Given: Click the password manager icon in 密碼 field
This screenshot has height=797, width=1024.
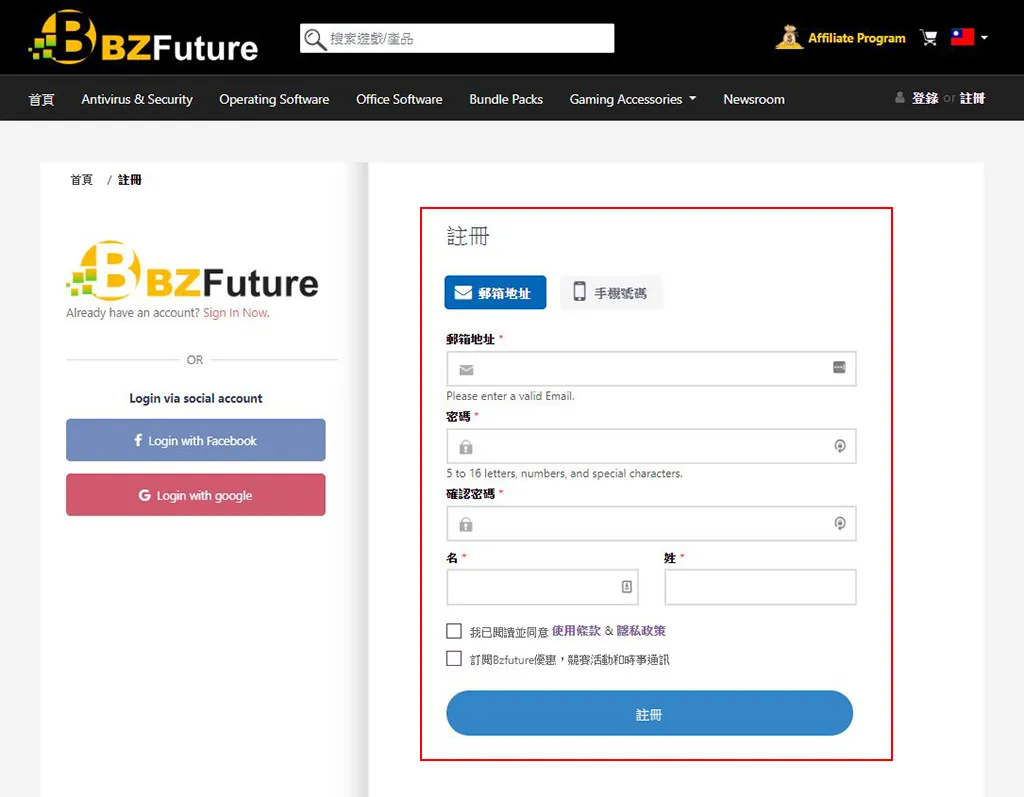Looking at the screenshot, I should 840,446.
